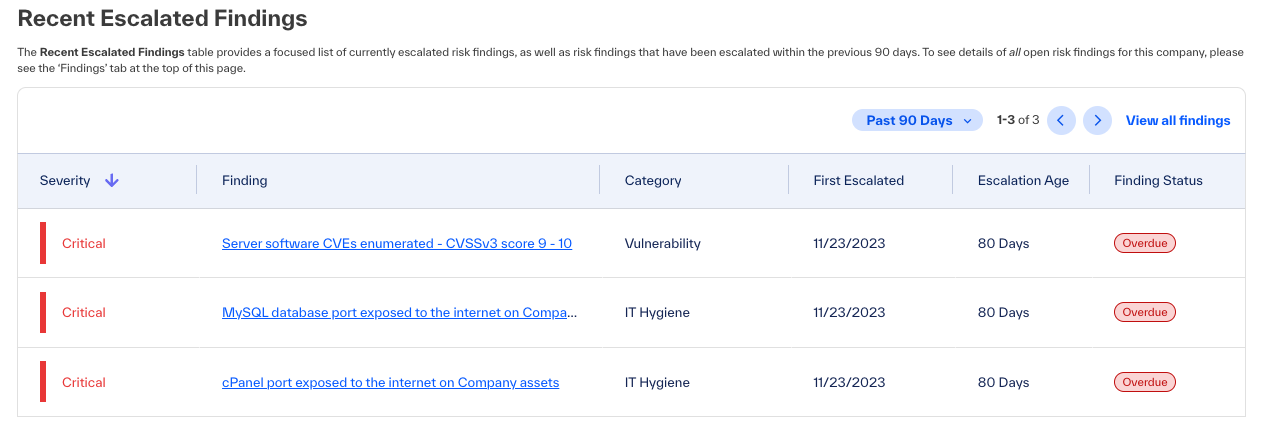Click Overdue badge on cPanel row
Screen dimensions: 1261x430
point(1145,383)
